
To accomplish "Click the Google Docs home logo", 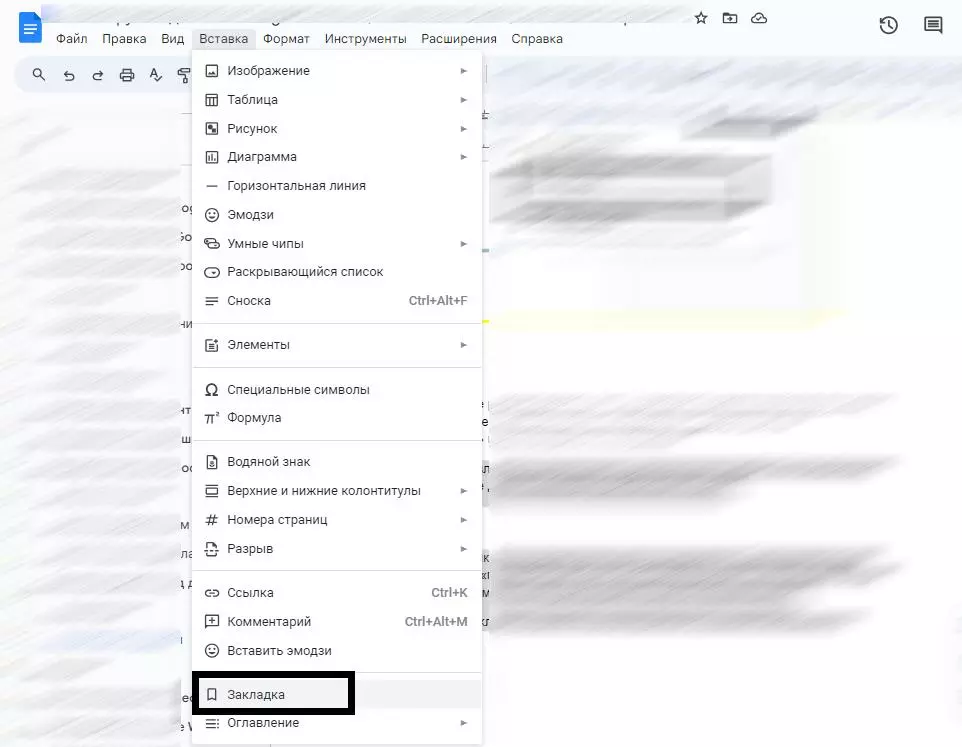I will point(31,27).
